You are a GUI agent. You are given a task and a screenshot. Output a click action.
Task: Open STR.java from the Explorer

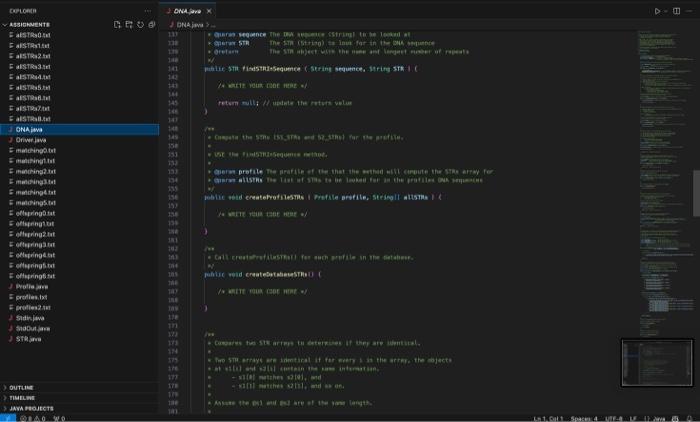click(29, 339)
